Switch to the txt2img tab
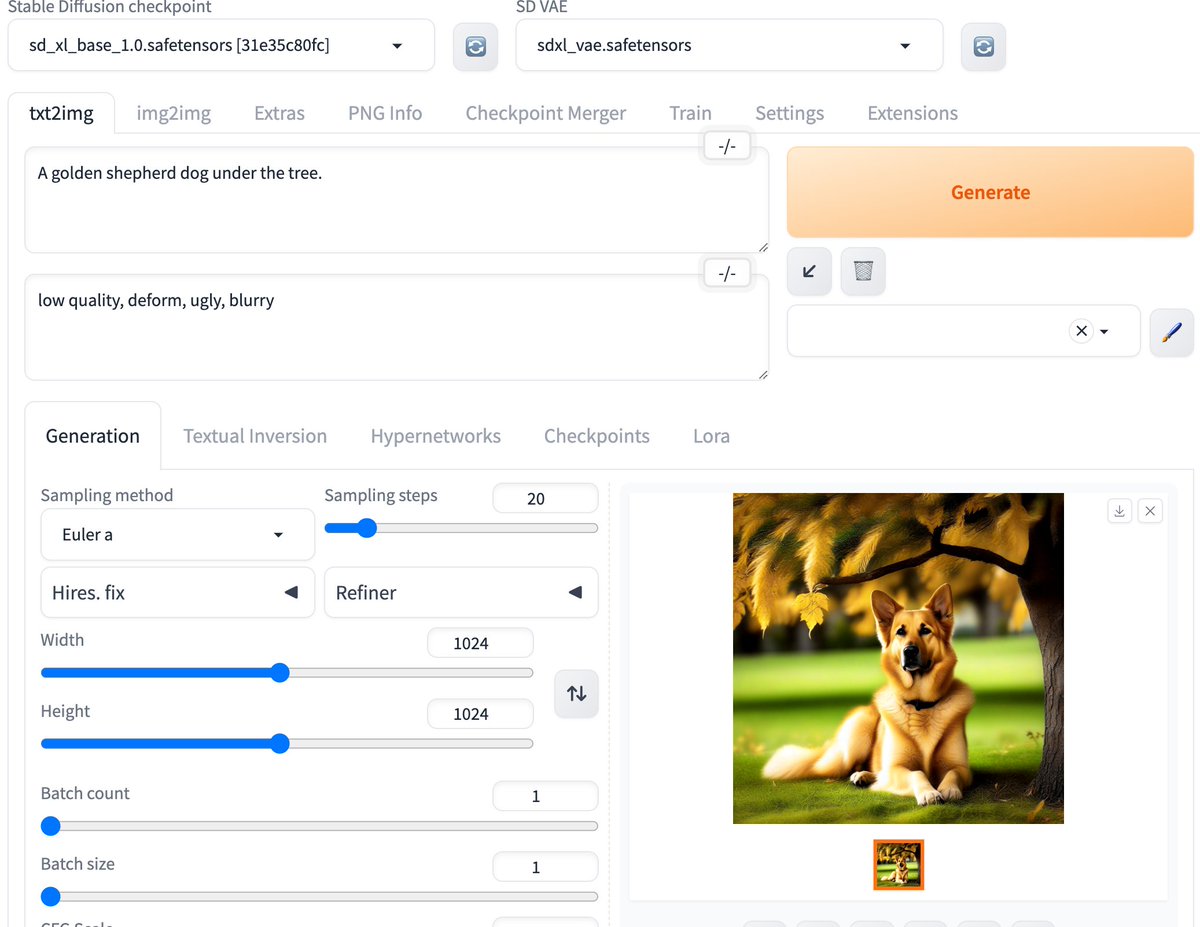 (x=61, y=113)
